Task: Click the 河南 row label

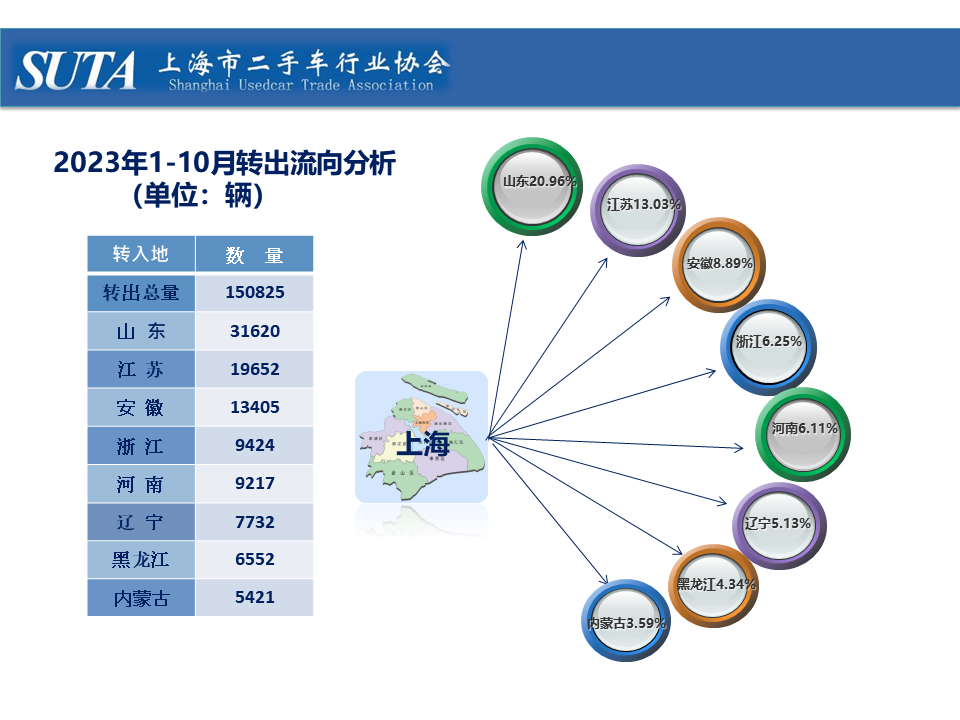Action: coord(141,484)
